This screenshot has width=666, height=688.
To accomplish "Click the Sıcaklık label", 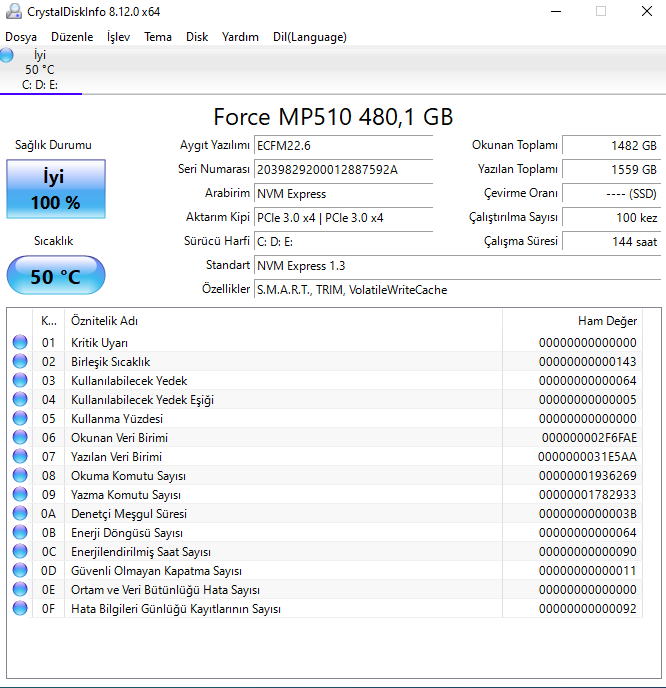I will (54, 241).
